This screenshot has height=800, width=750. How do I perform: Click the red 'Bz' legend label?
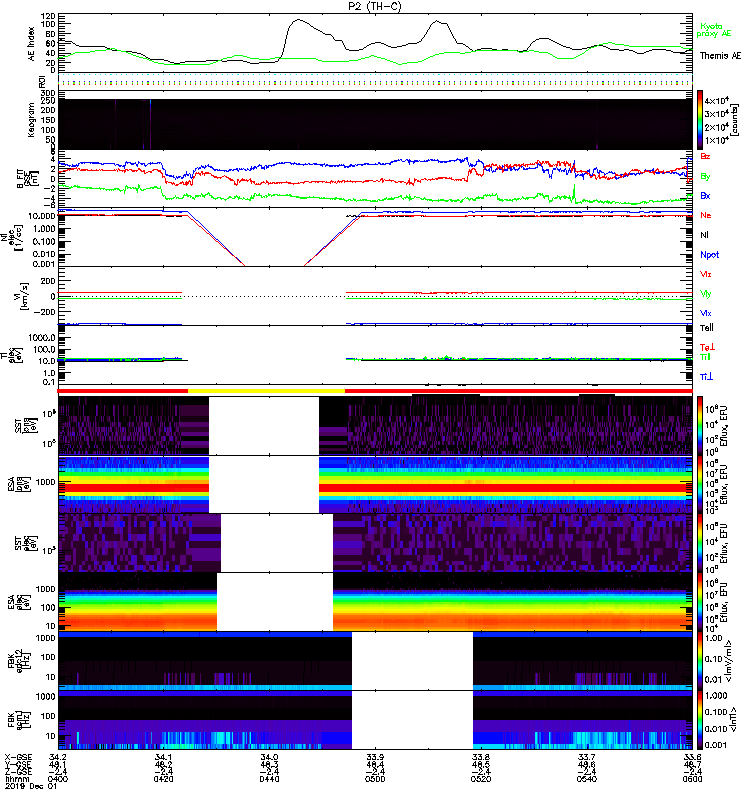point(705,156)
